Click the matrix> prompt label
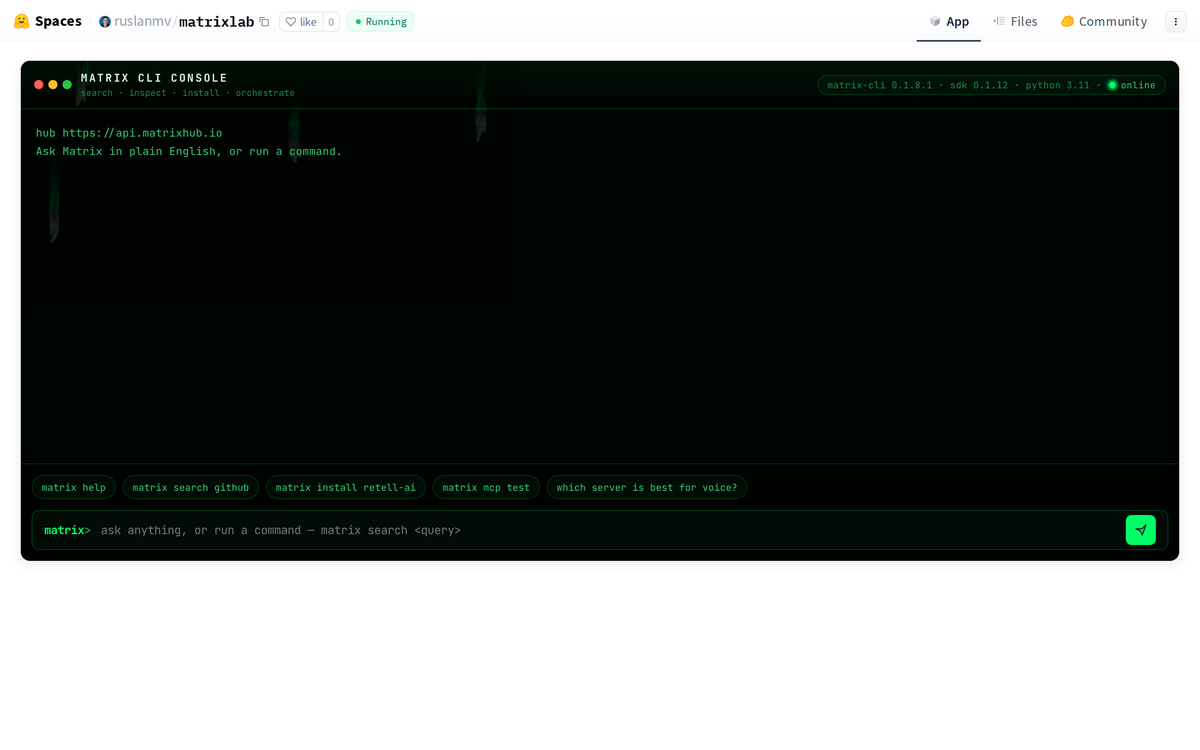Image resolution: width=1200 pixels, height=750 pixels. tap(67, 530)
